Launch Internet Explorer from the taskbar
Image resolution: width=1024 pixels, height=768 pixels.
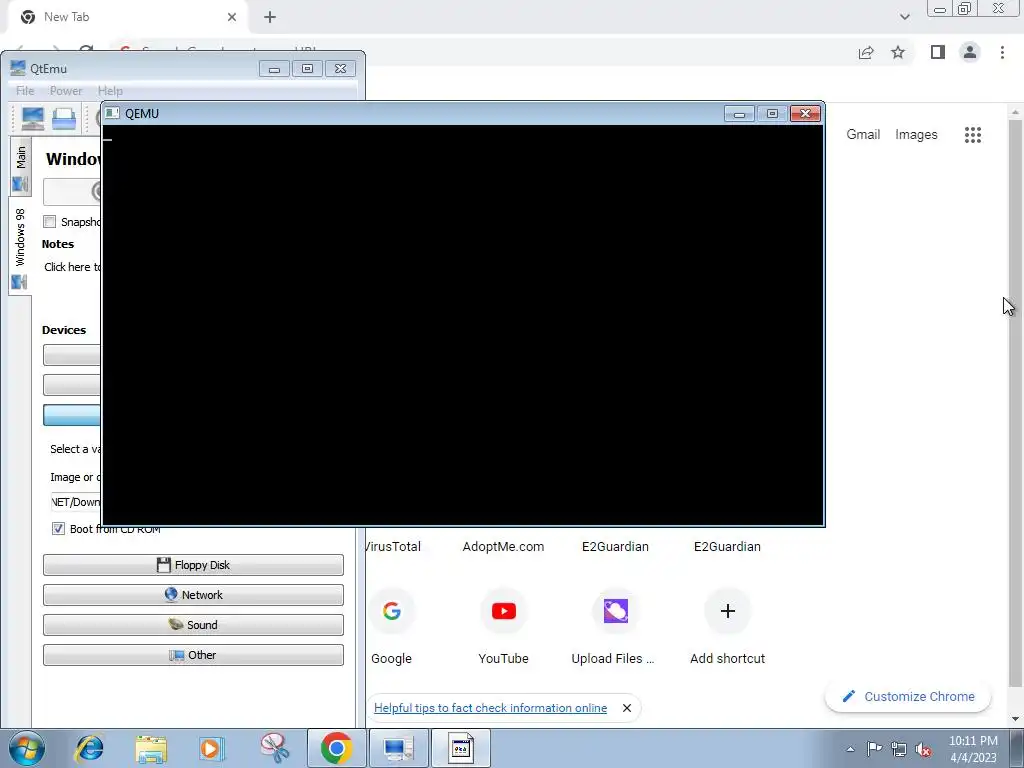[89, 748]
